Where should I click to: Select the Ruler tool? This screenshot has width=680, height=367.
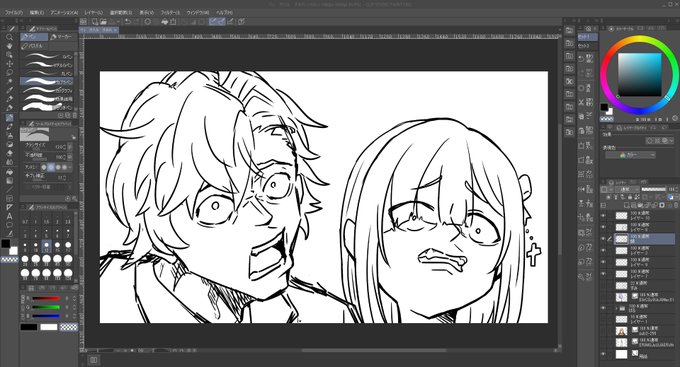pos(9,207)
